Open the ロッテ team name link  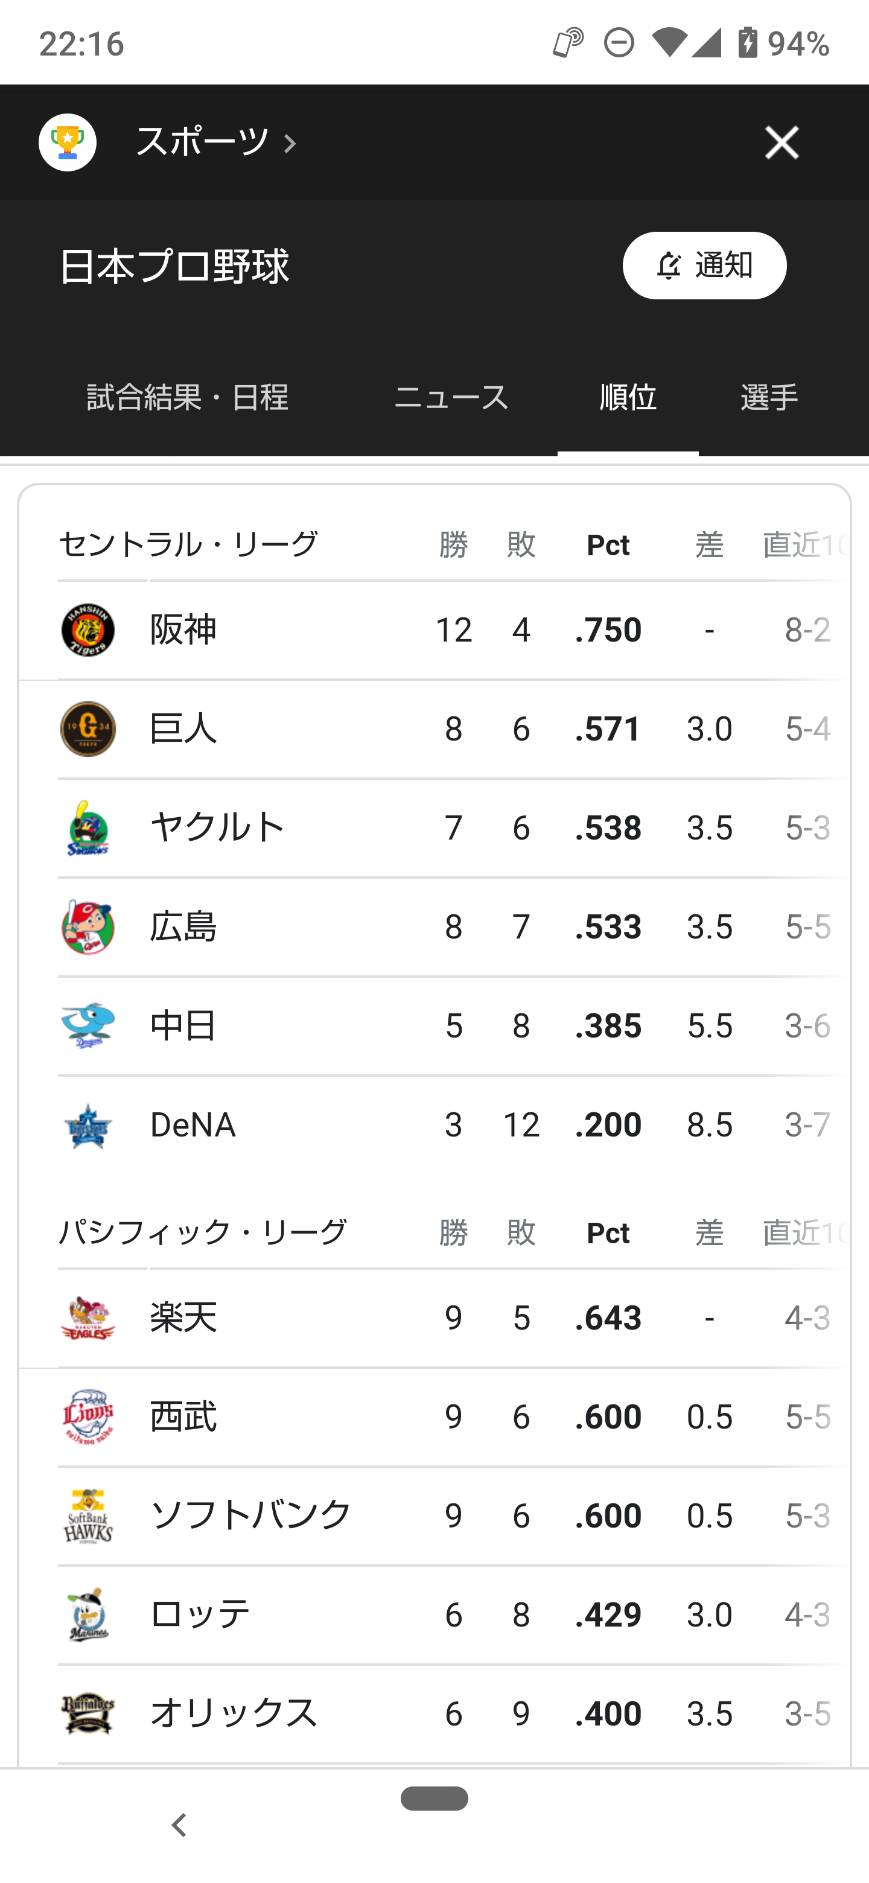click(x=200, y=1615)
